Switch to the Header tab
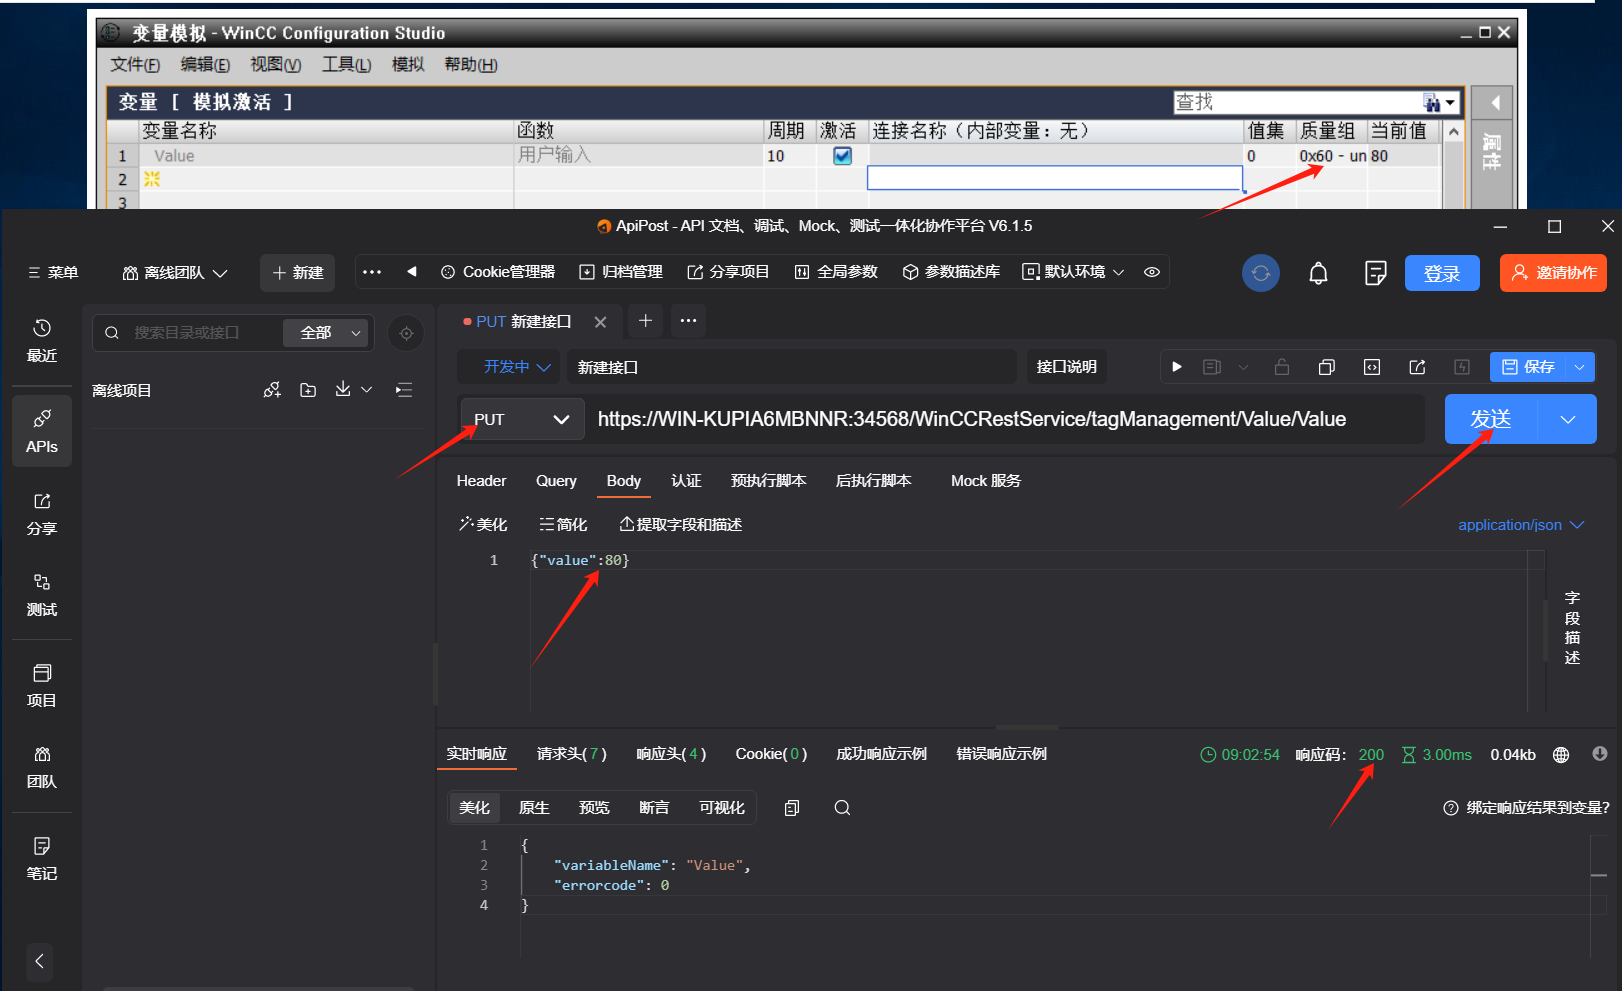Viewport: 1622px width, 991px height. coord(481,481)
